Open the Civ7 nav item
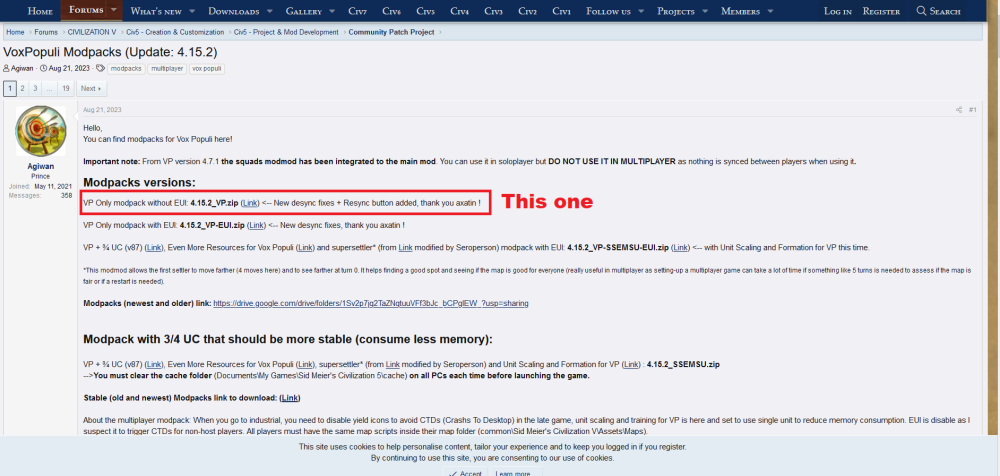Screen dimensions: 1000x476 click(358, 11)
